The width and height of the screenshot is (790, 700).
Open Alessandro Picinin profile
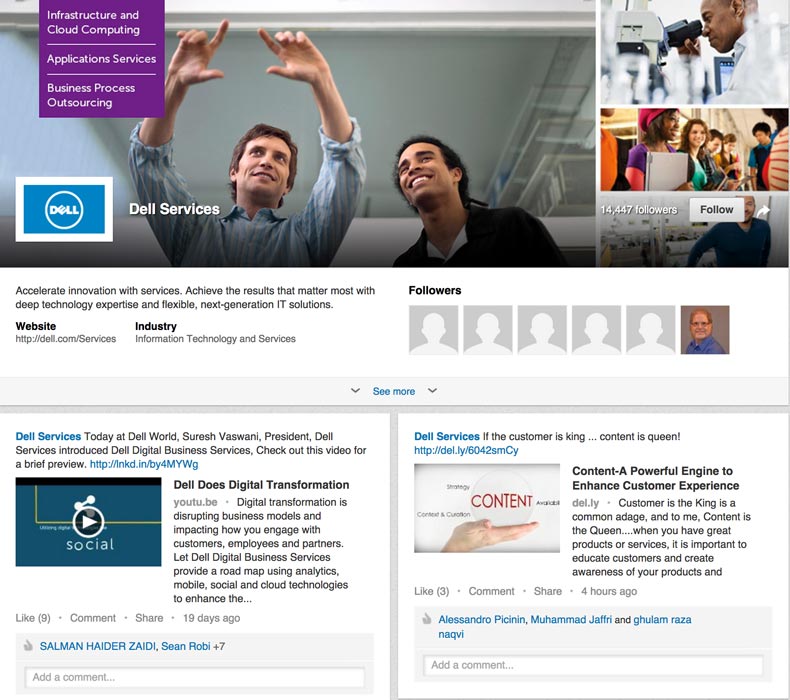(x=481, y=619)
